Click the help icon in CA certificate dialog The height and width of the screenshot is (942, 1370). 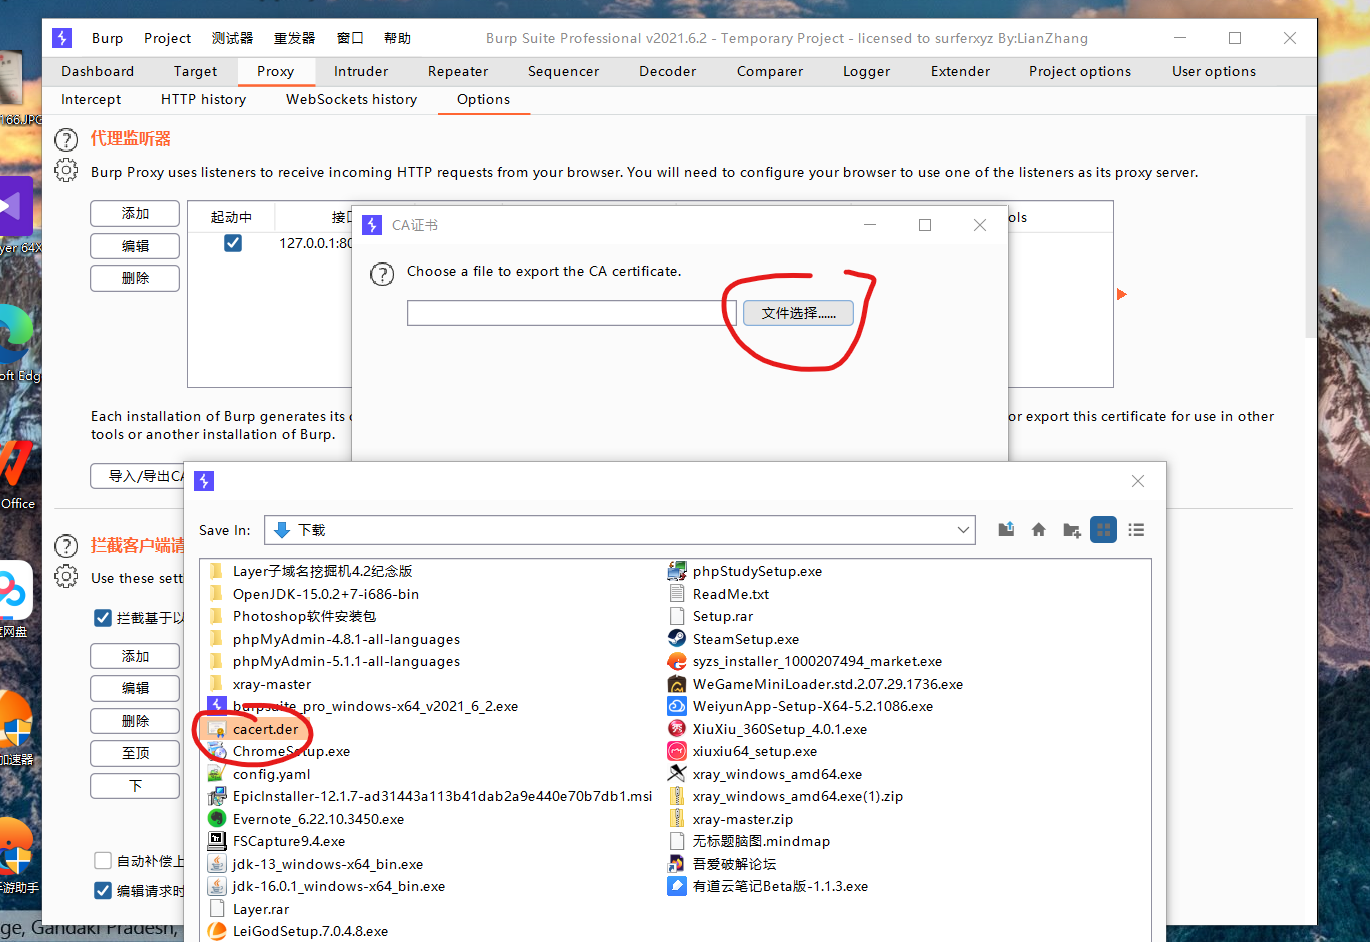coord(382,273)
